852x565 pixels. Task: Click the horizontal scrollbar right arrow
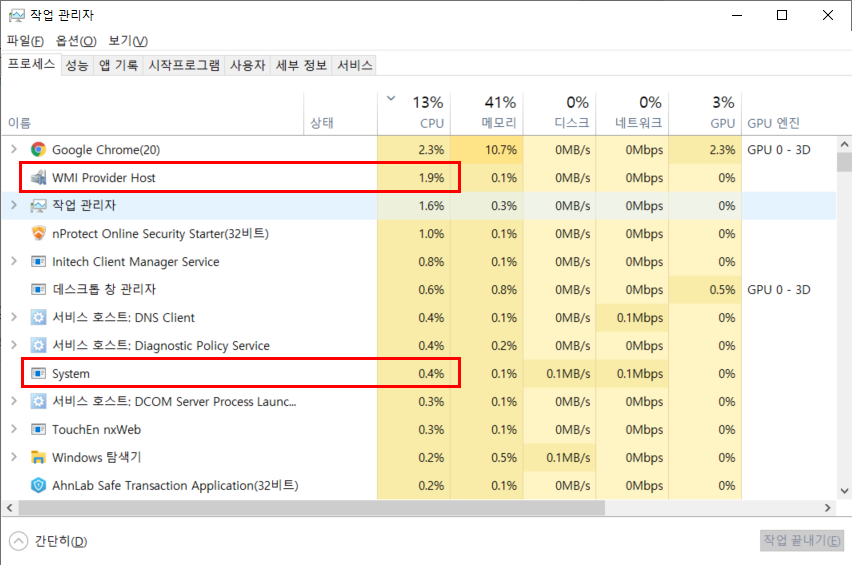[828, 508]
